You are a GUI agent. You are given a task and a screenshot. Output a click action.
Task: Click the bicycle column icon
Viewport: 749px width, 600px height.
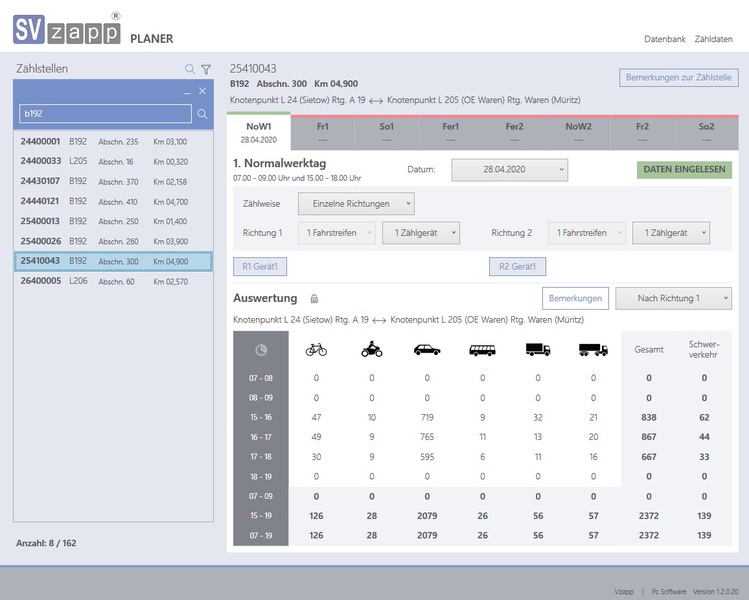click(x=316, y=350)
